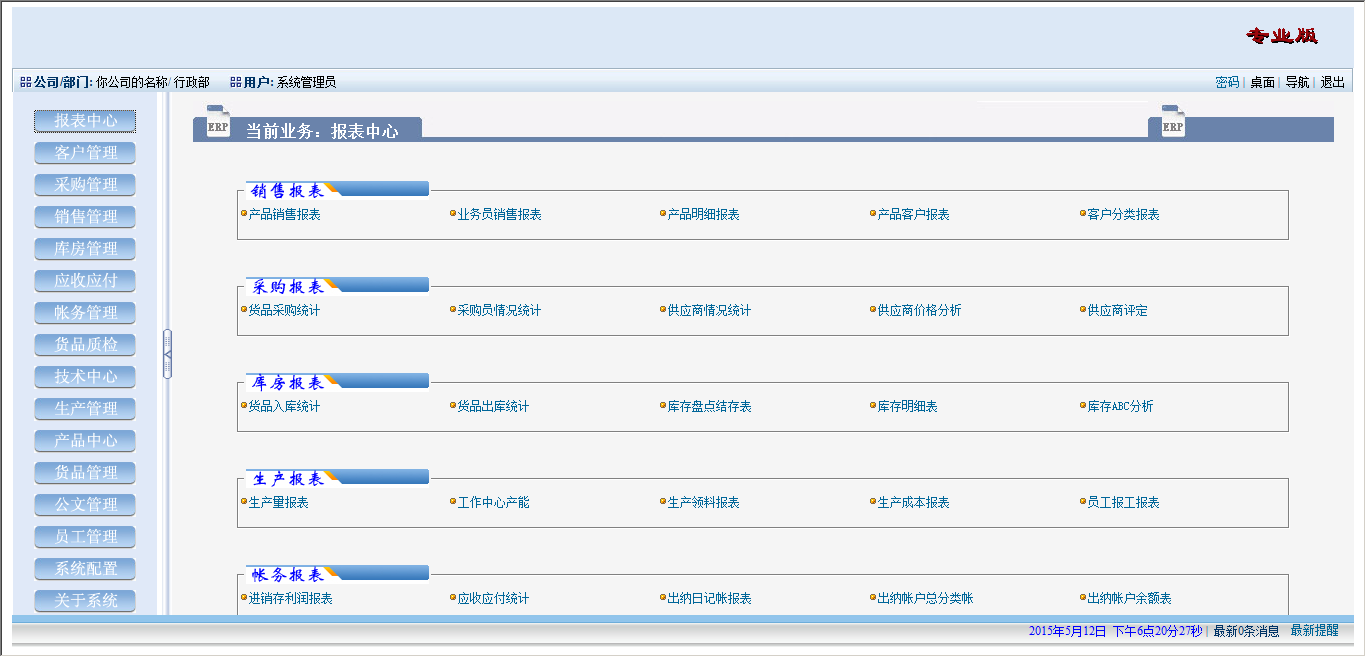This screenshot has height=657, width=1366.
Task: Open the 库存ABC分析 report
Action: coord(1120,407)
